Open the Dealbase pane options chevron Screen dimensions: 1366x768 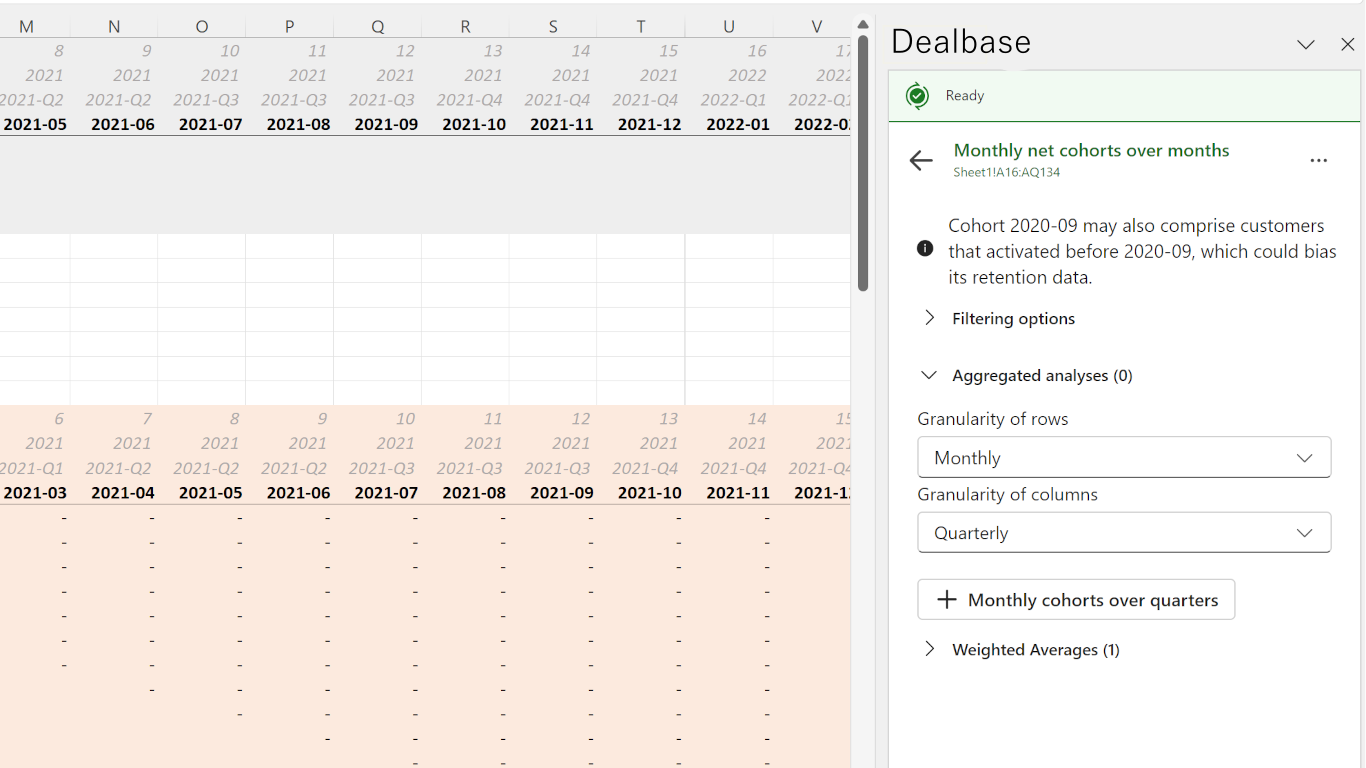tap(1305, 44)
